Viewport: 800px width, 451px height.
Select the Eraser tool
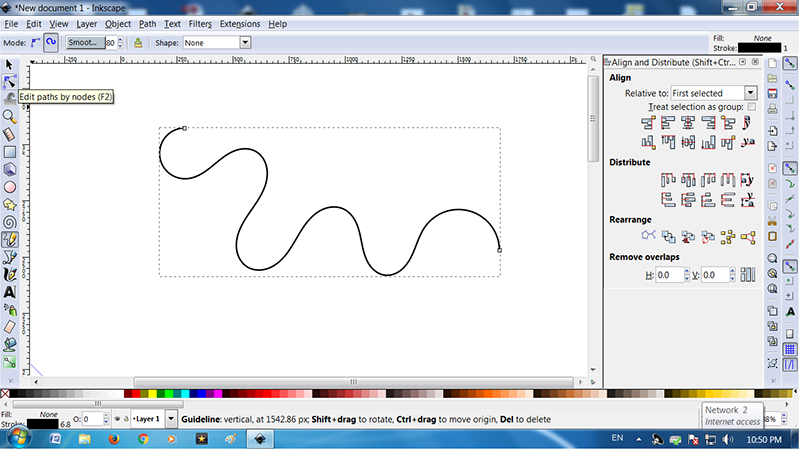click(x=9, y=327)
